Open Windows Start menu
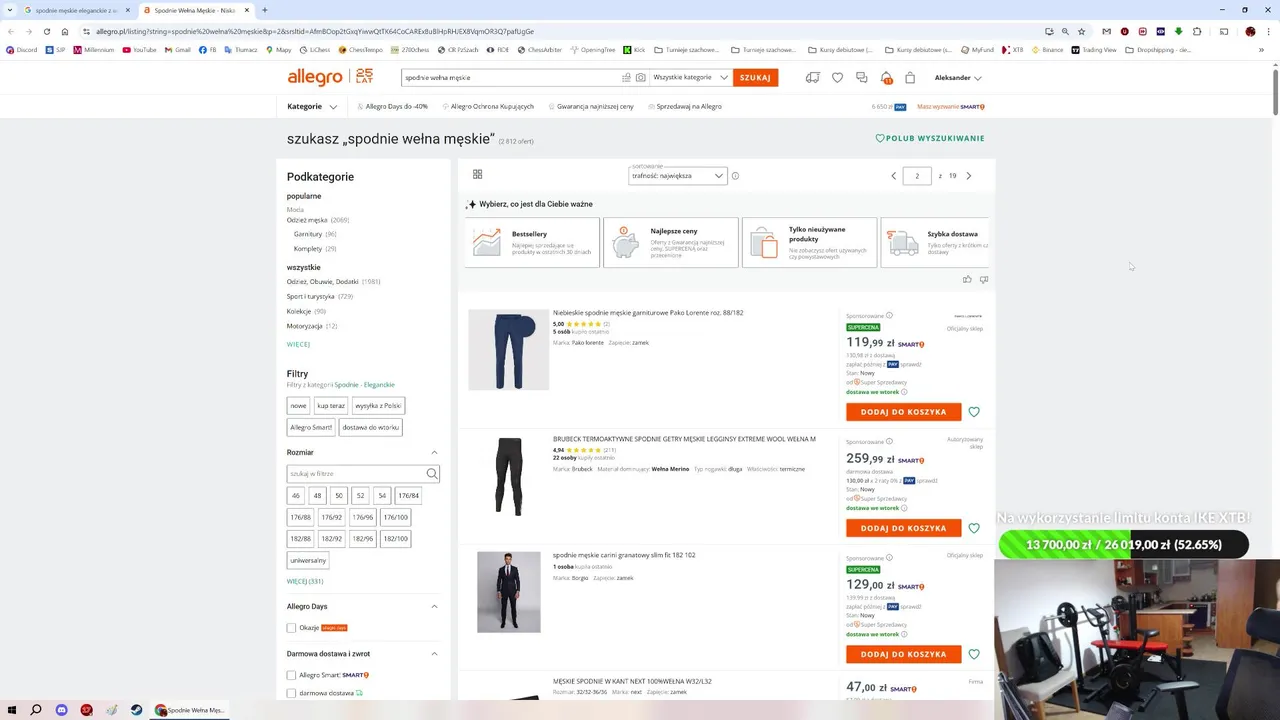This screenshot has width=1280, height=720. (x=11, y=710)
